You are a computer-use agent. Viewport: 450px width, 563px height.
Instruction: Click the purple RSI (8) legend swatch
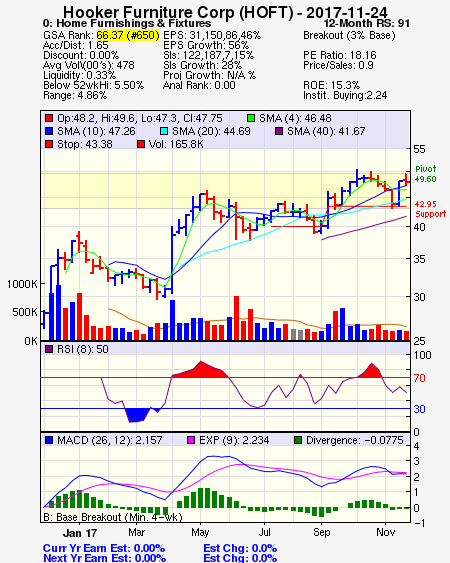[49, 349]
